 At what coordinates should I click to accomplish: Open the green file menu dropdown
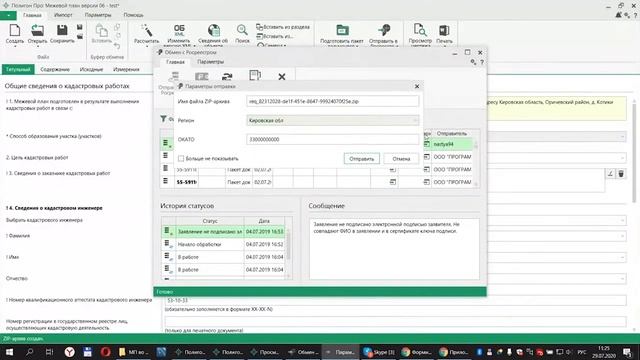tap(8, 15)
